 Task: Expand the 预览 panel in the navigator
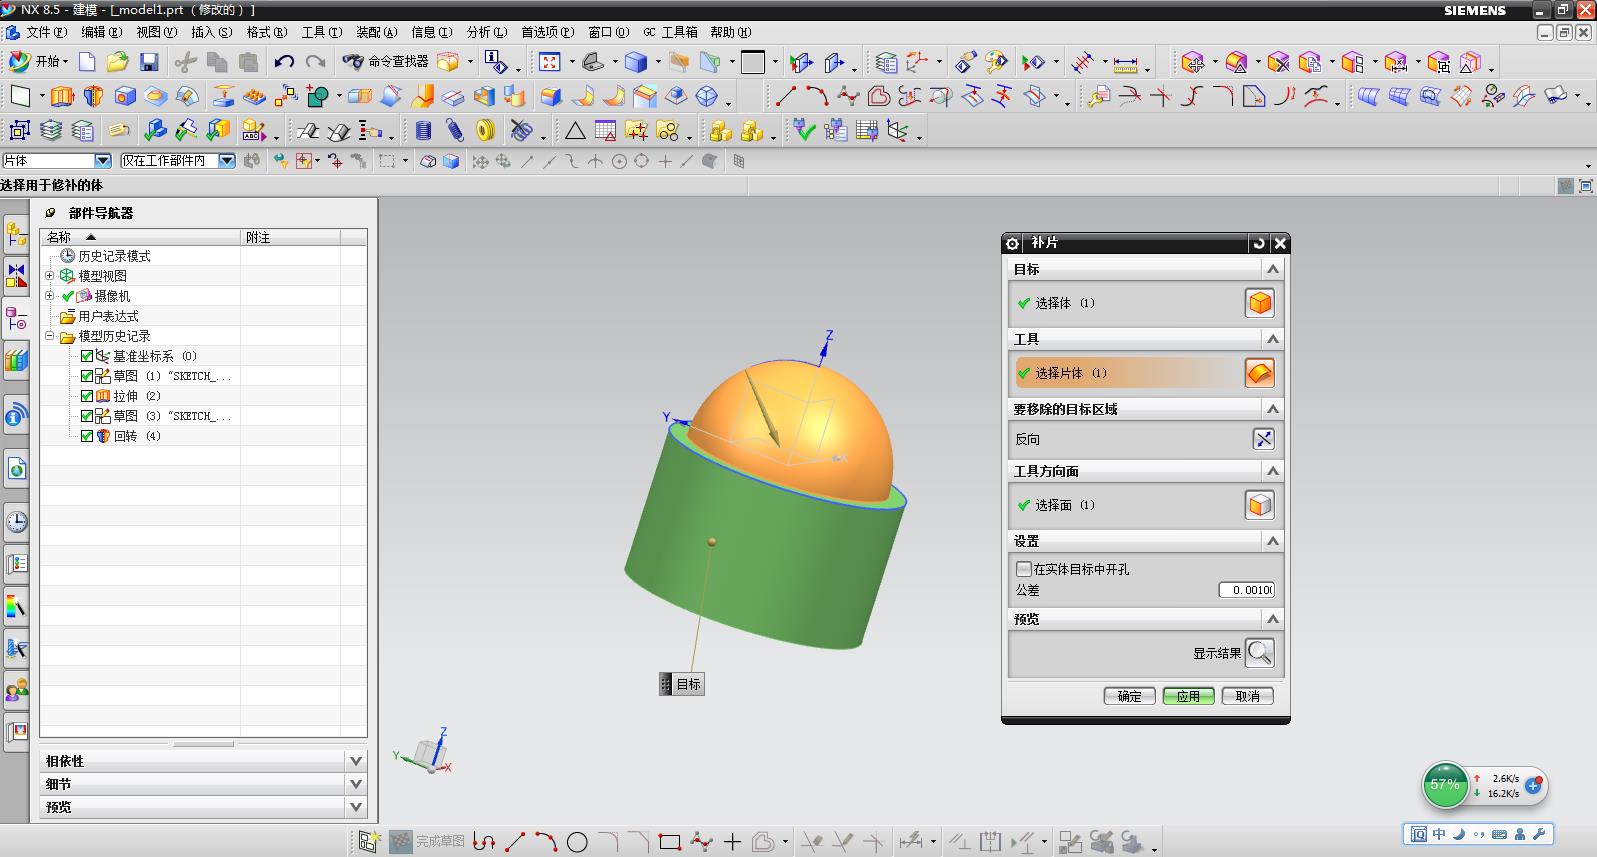pyautogui.click(x=355, y=807)
